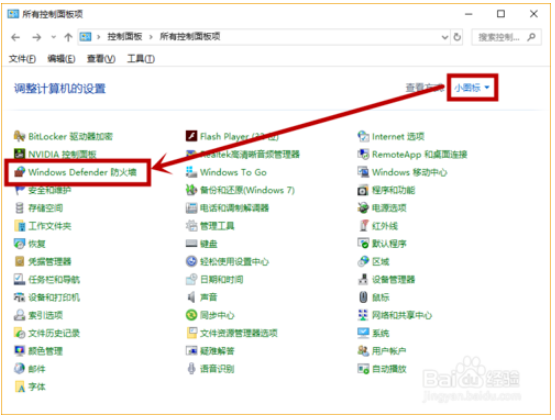Open the 查看(V) menu
This screenshot has height=420, width=555.
[101, 59]
